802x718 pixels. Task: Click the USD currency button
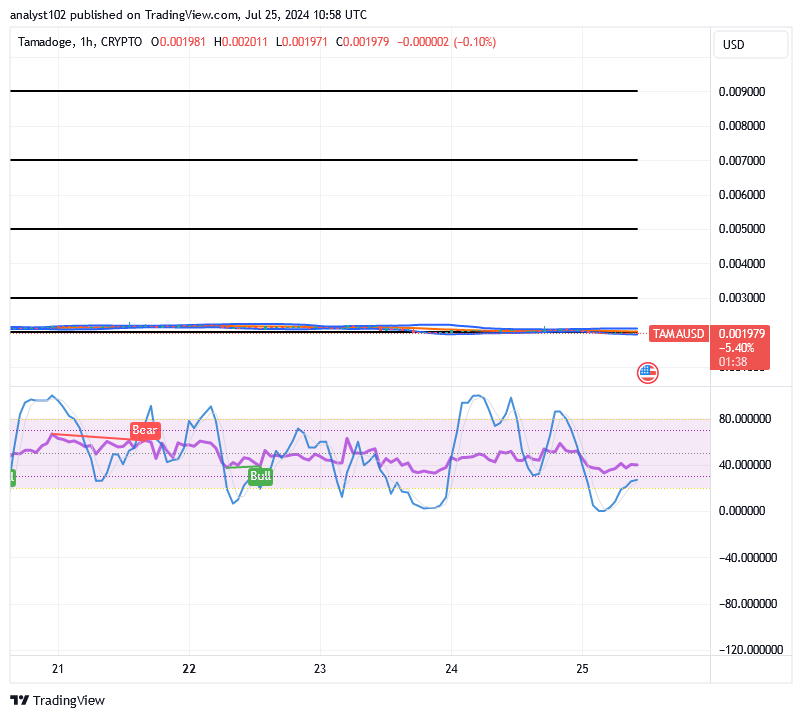tap(750, 45)
